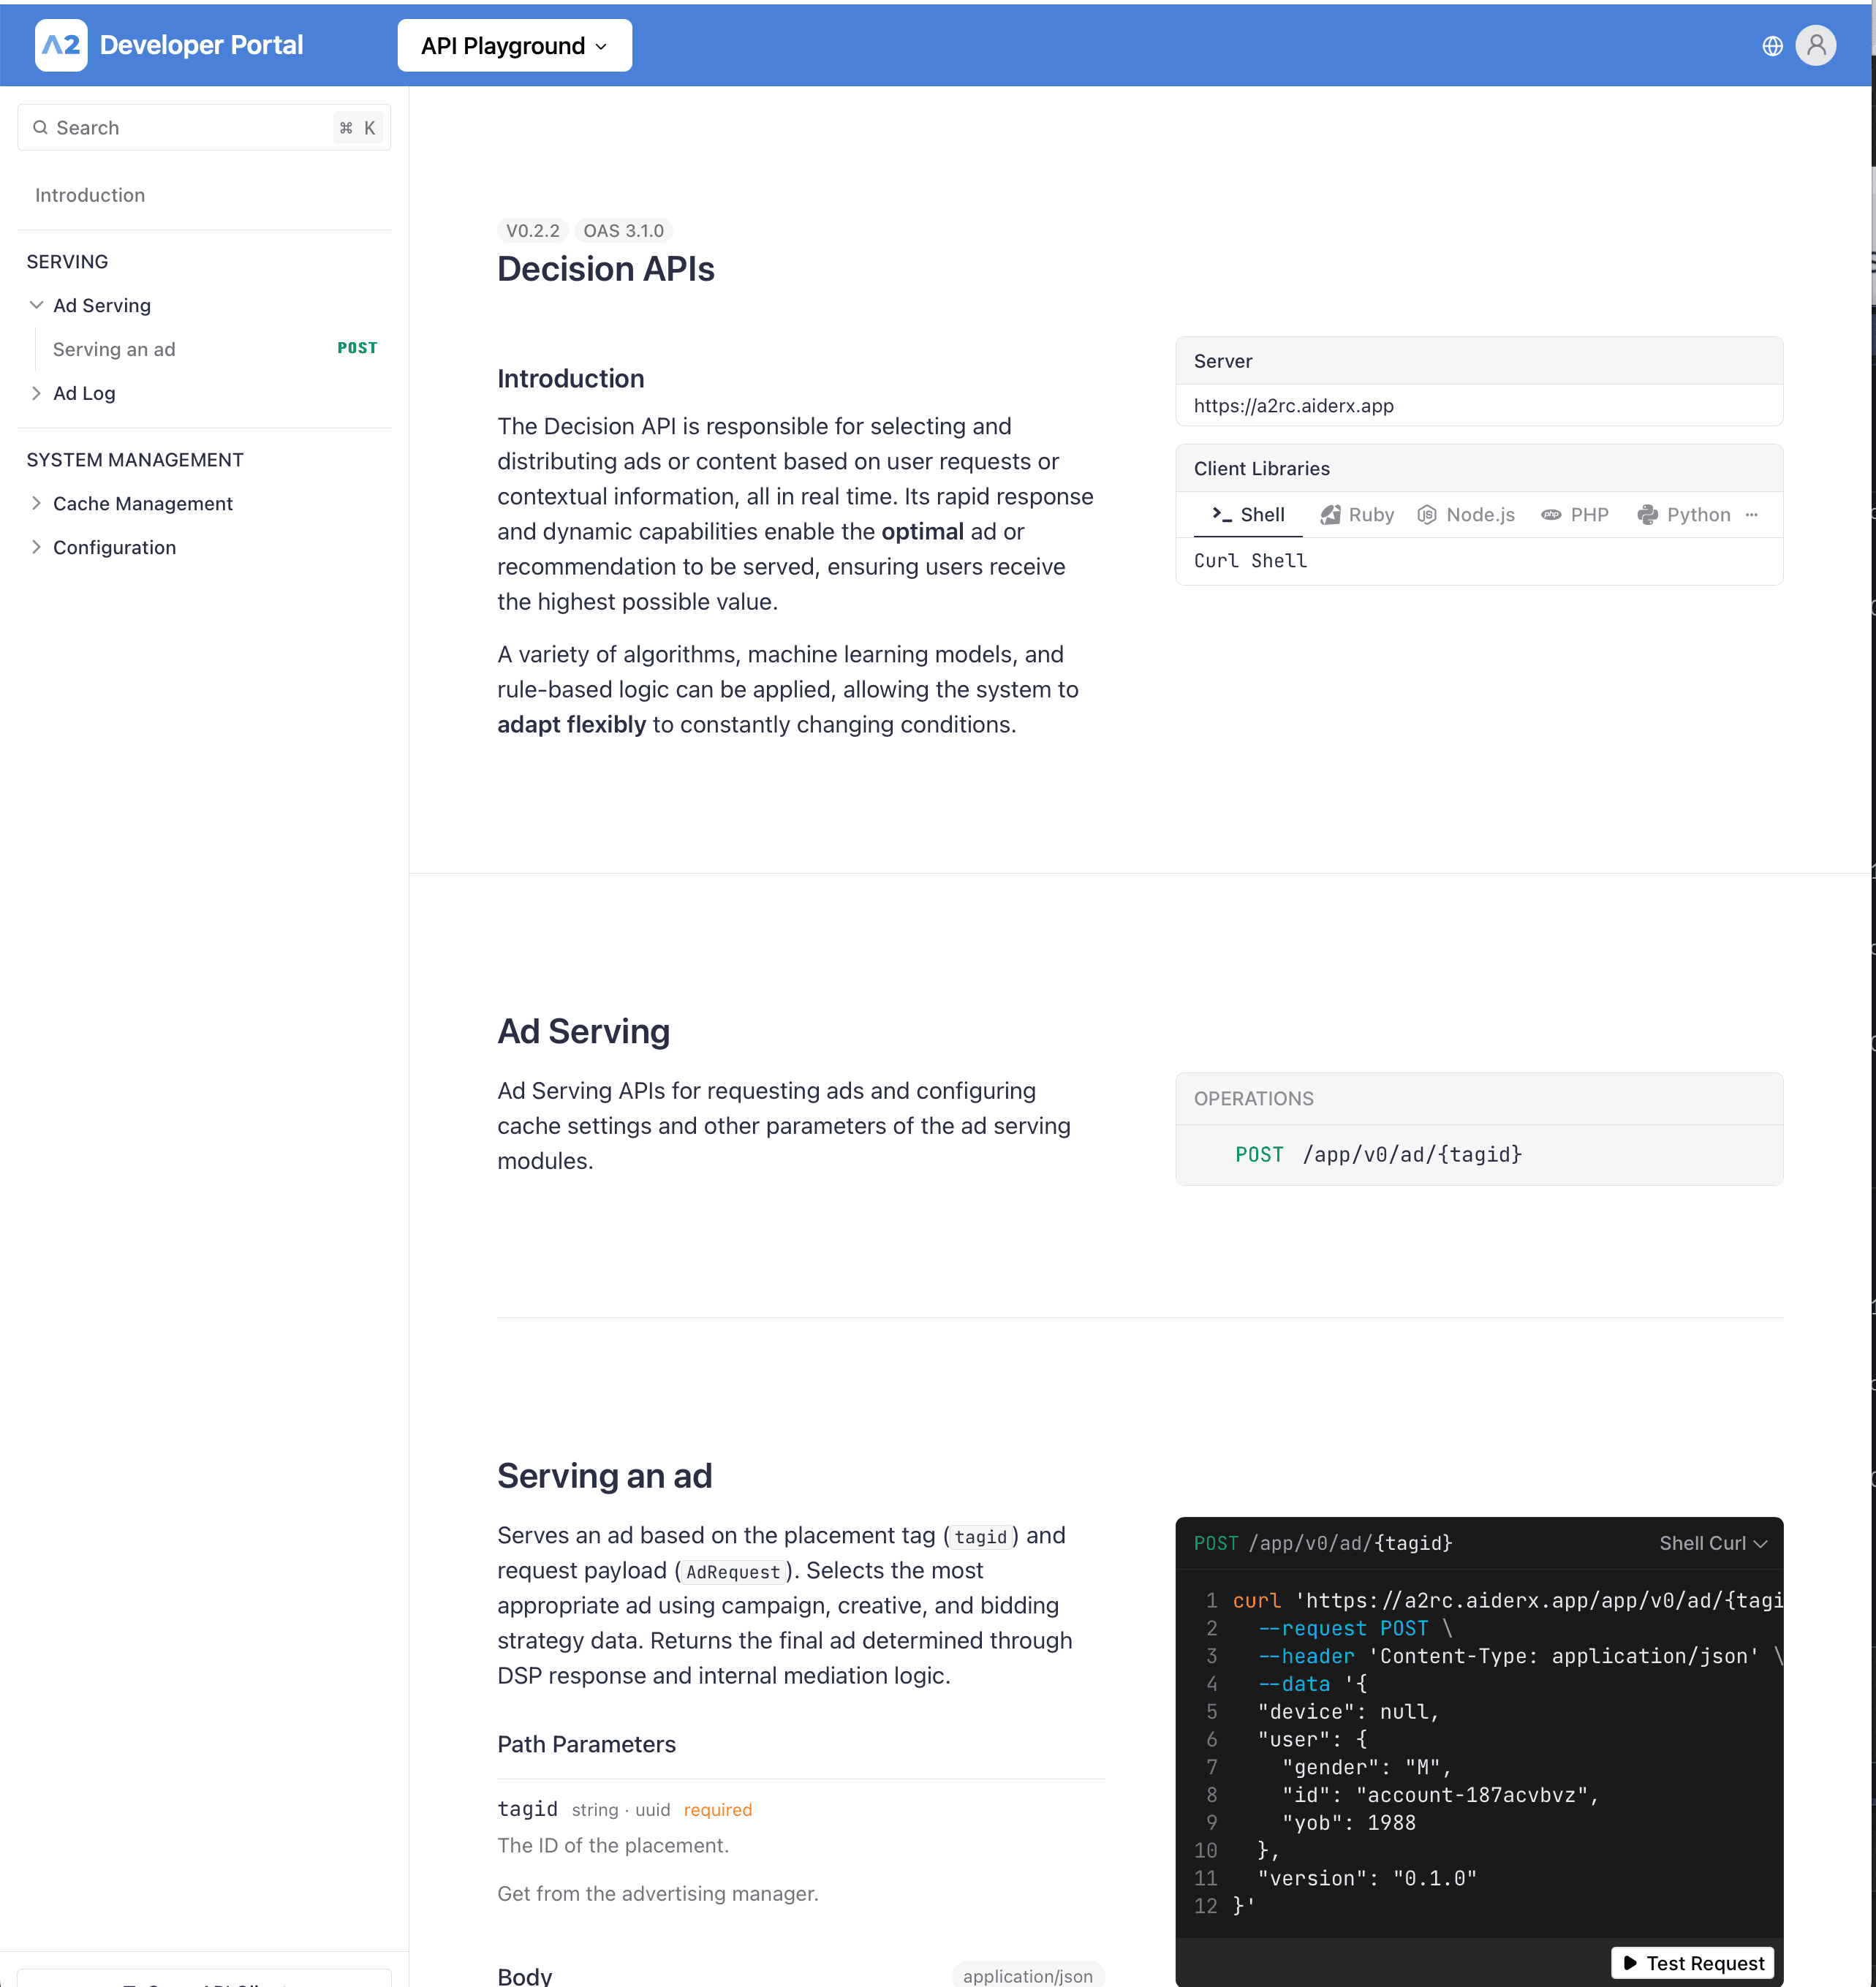Image resolution: width=1876 pixels, height=1987 pixels.
Task: Select the PHP client library icon
Action: click(1551, 514)
